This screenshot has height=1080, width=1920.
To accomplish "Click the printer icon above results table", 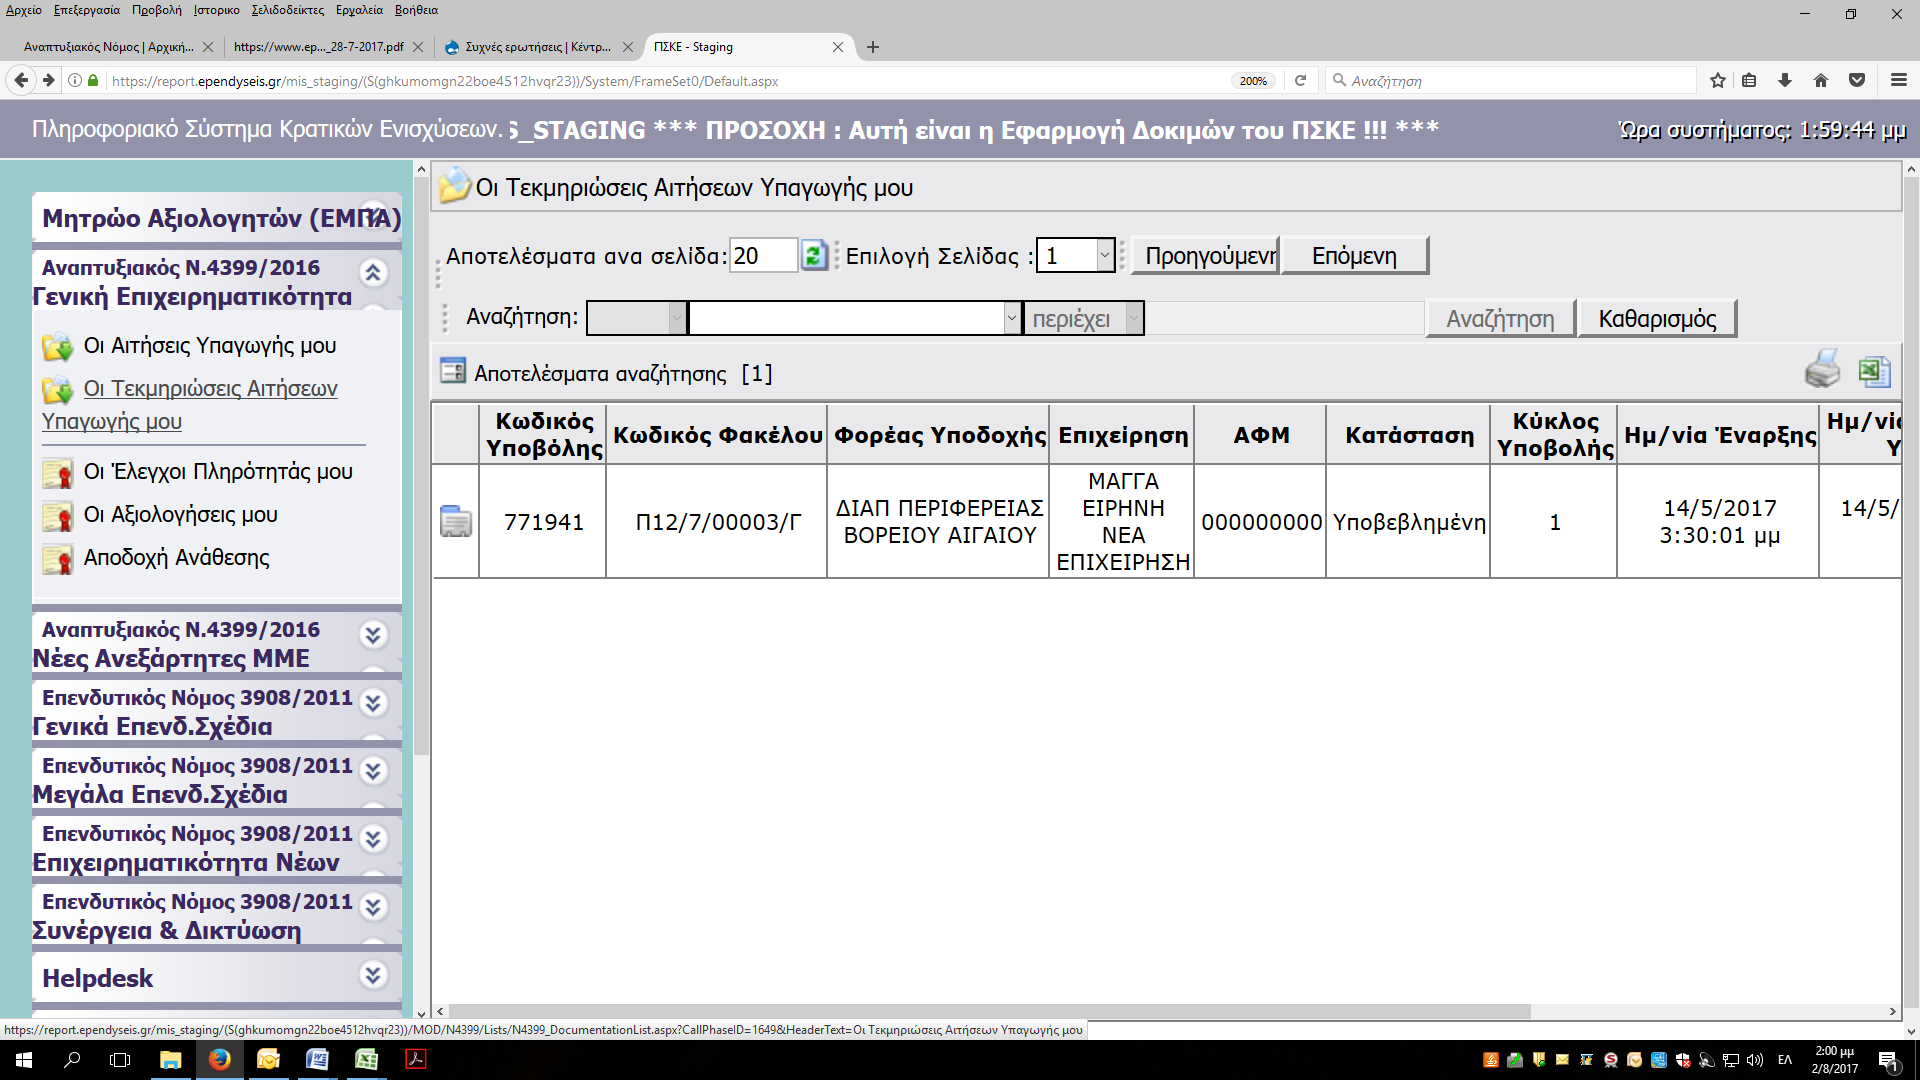I will [1822, 370].
